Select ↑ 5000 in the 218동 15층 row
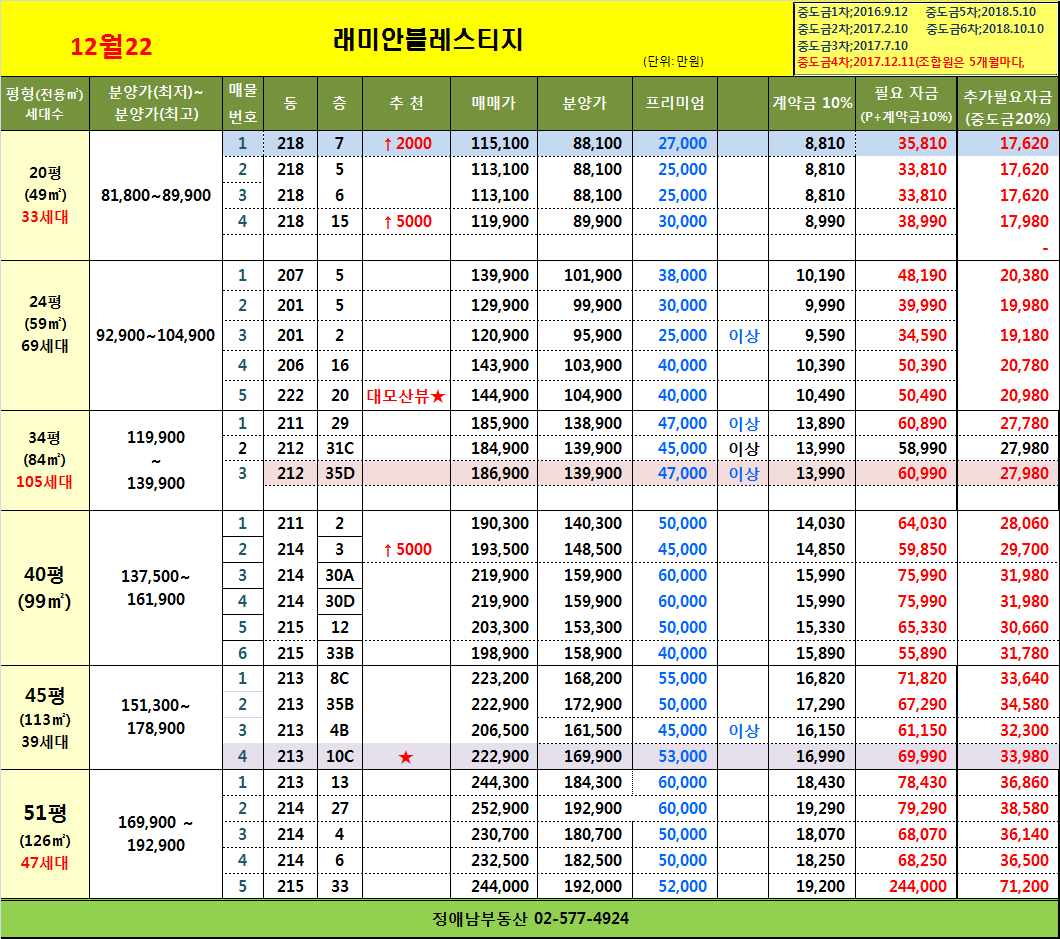Viewport: 1060px width, 939px height. pyautogui.click(x=407, y=222)
